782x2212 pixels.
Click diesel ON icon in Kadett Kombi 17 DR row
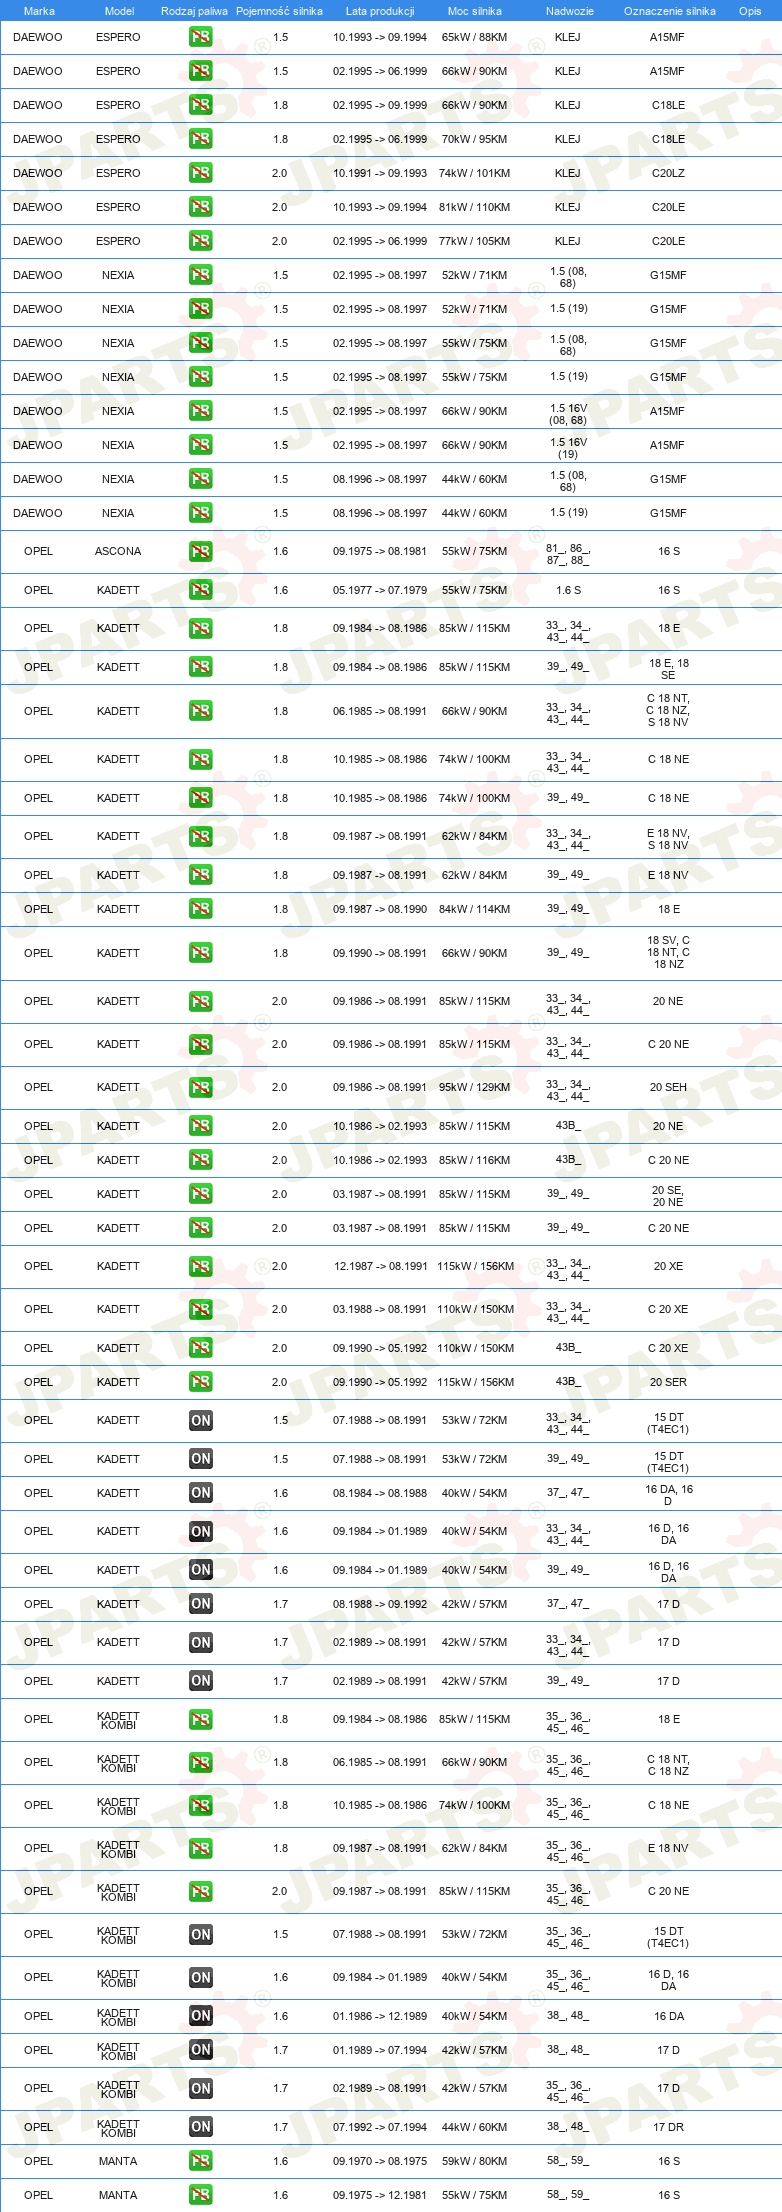200,2127
